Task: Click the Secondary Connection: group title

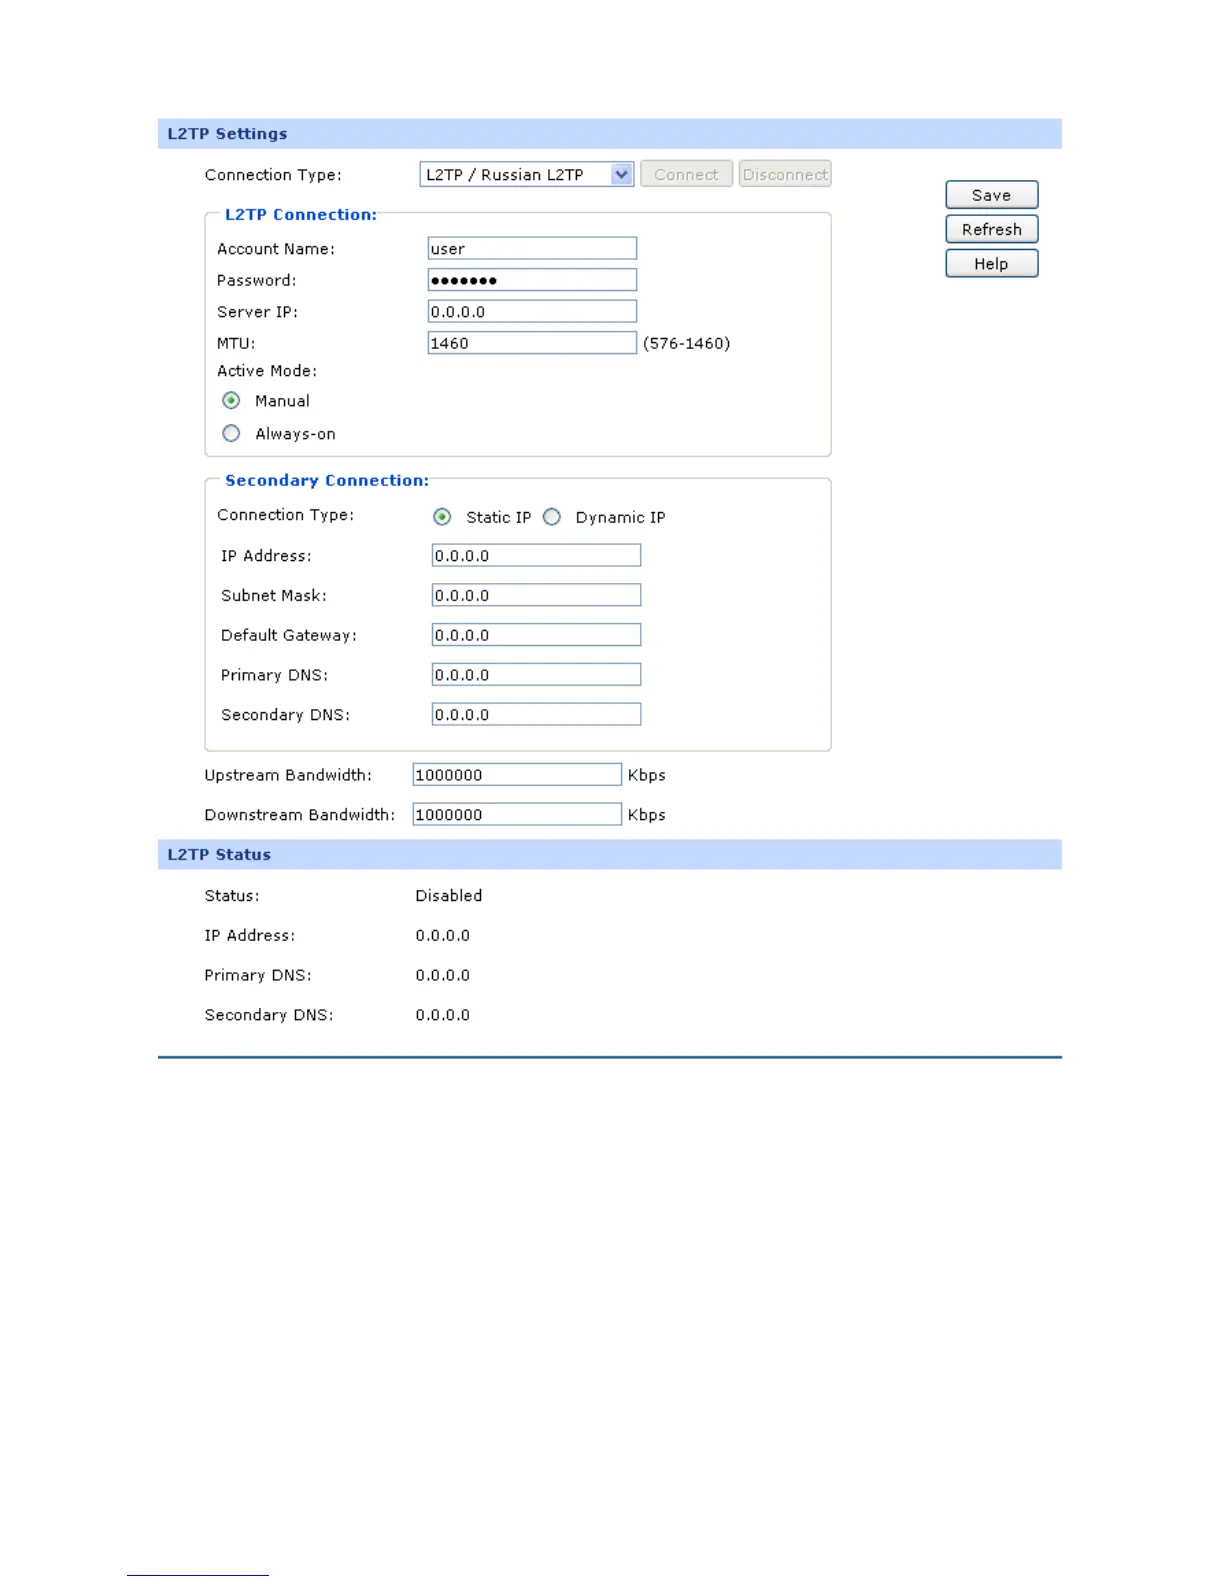Action: pos(327,480)
